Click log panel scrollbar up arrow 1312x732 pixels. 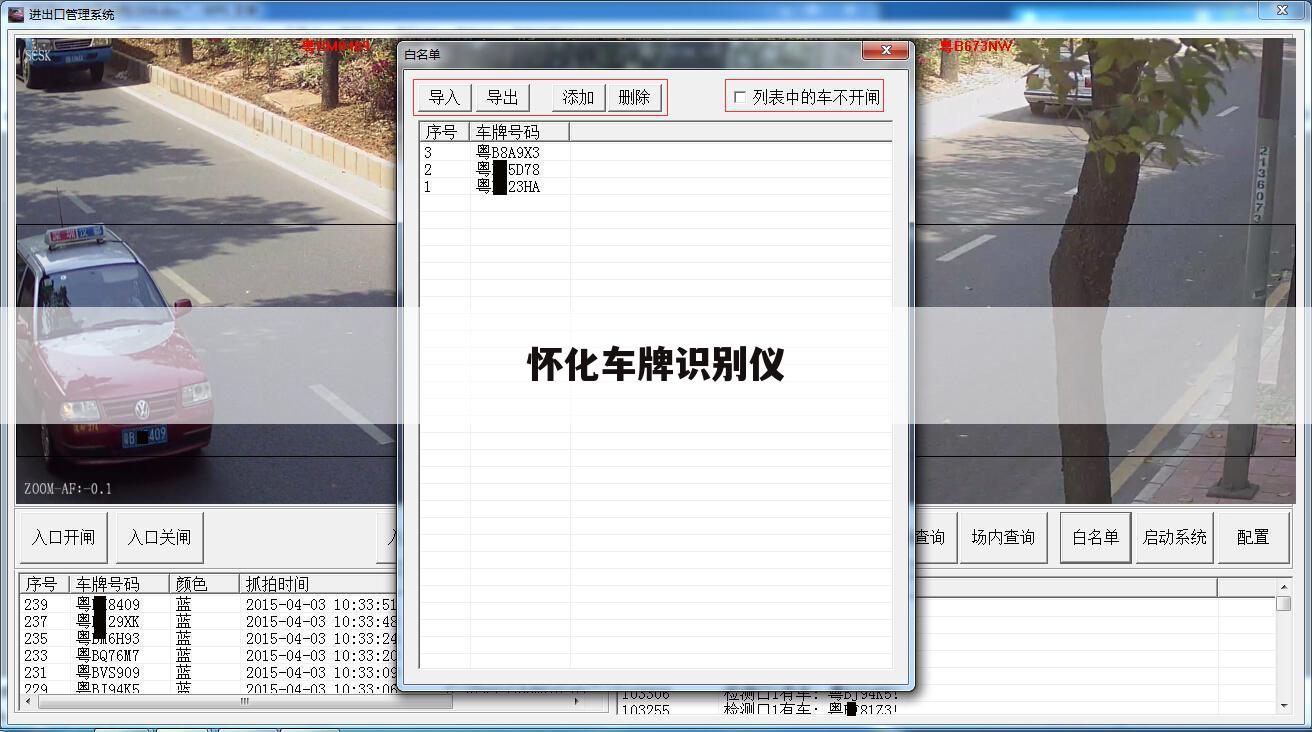[x=1284, y=586]
